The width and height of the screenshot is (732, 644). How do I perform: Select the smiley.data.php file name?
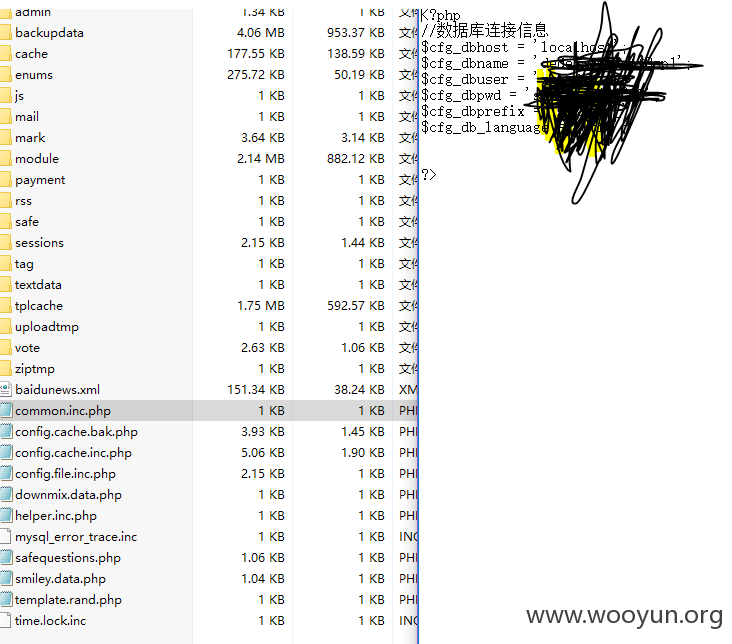(x=60, y=579)
